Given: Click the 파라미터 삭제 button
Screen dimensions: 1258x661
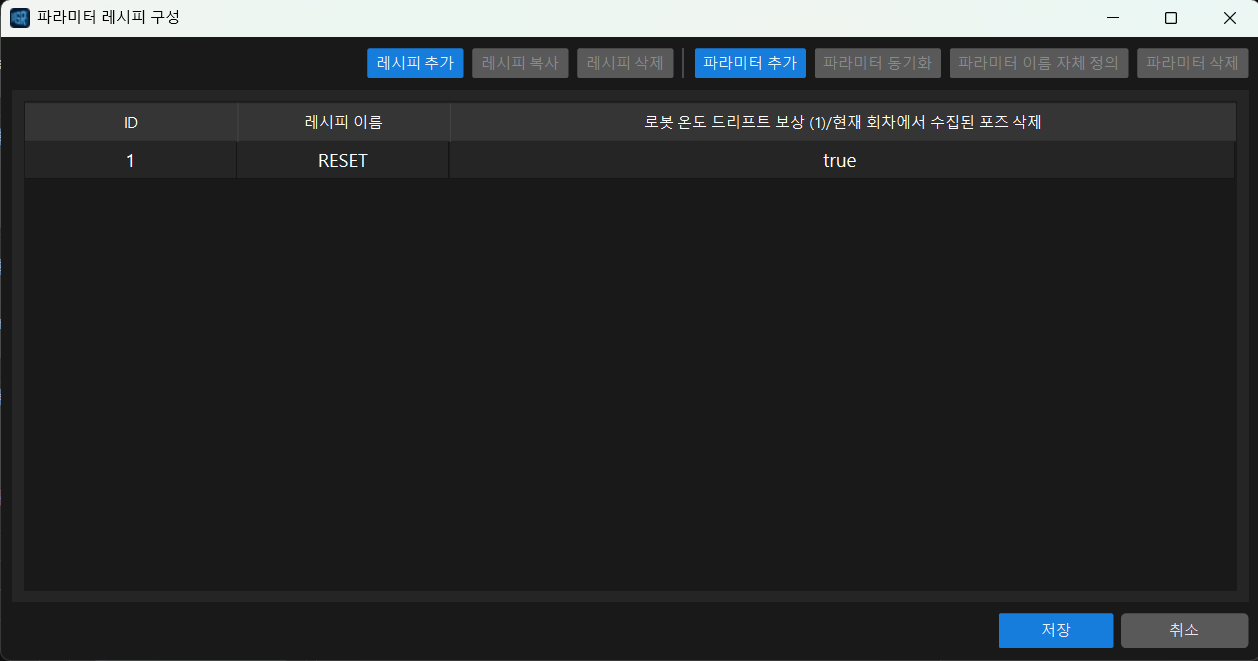Looking at the screenshot, I should [1192, 62].
